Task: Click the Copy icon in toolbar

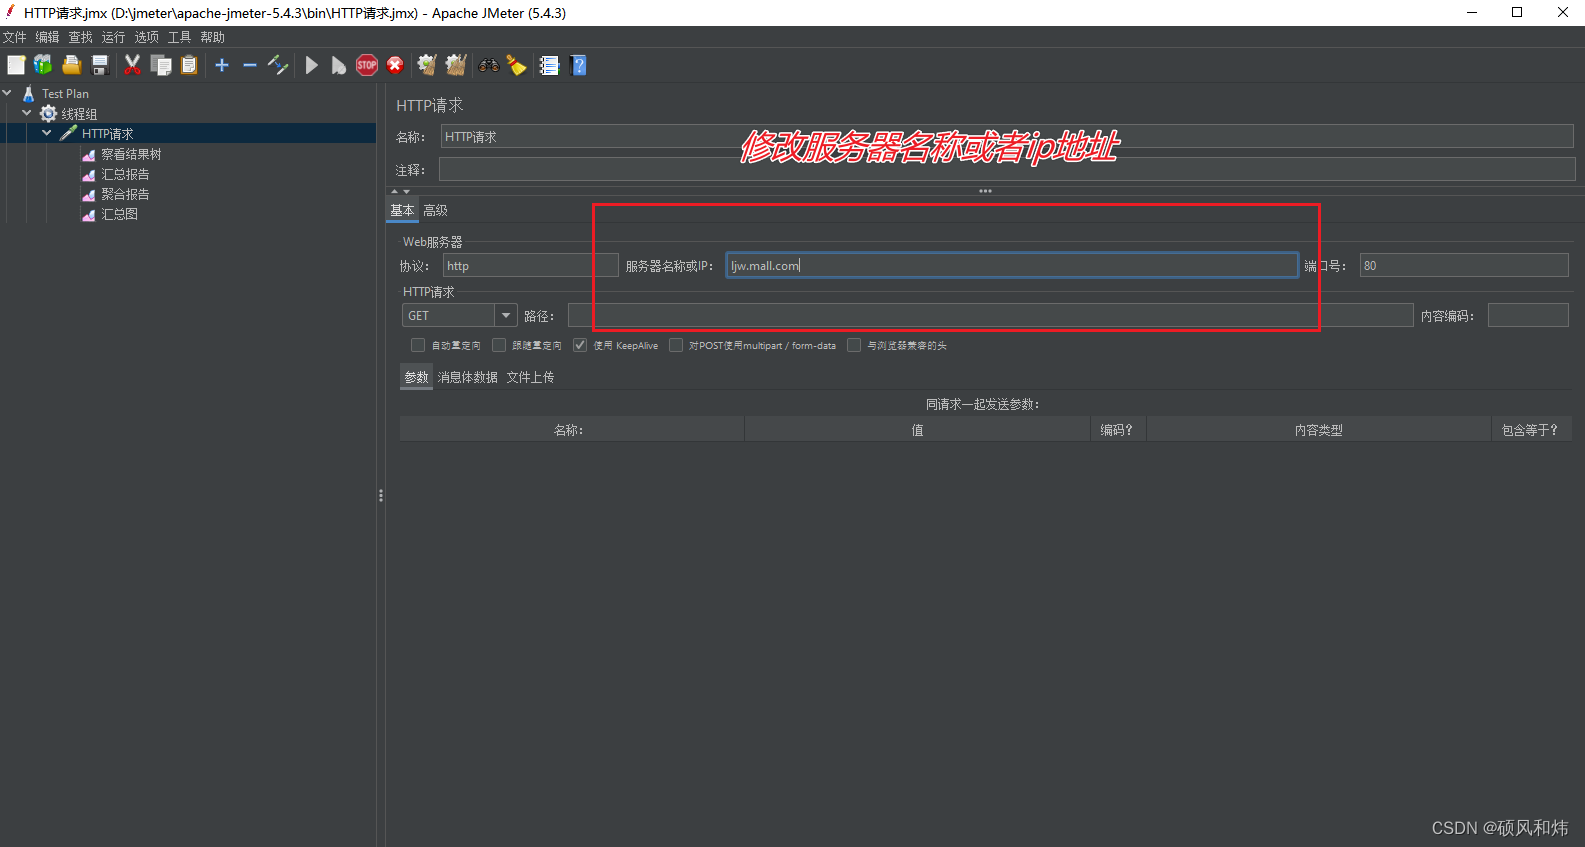Action: click(161, 65)
